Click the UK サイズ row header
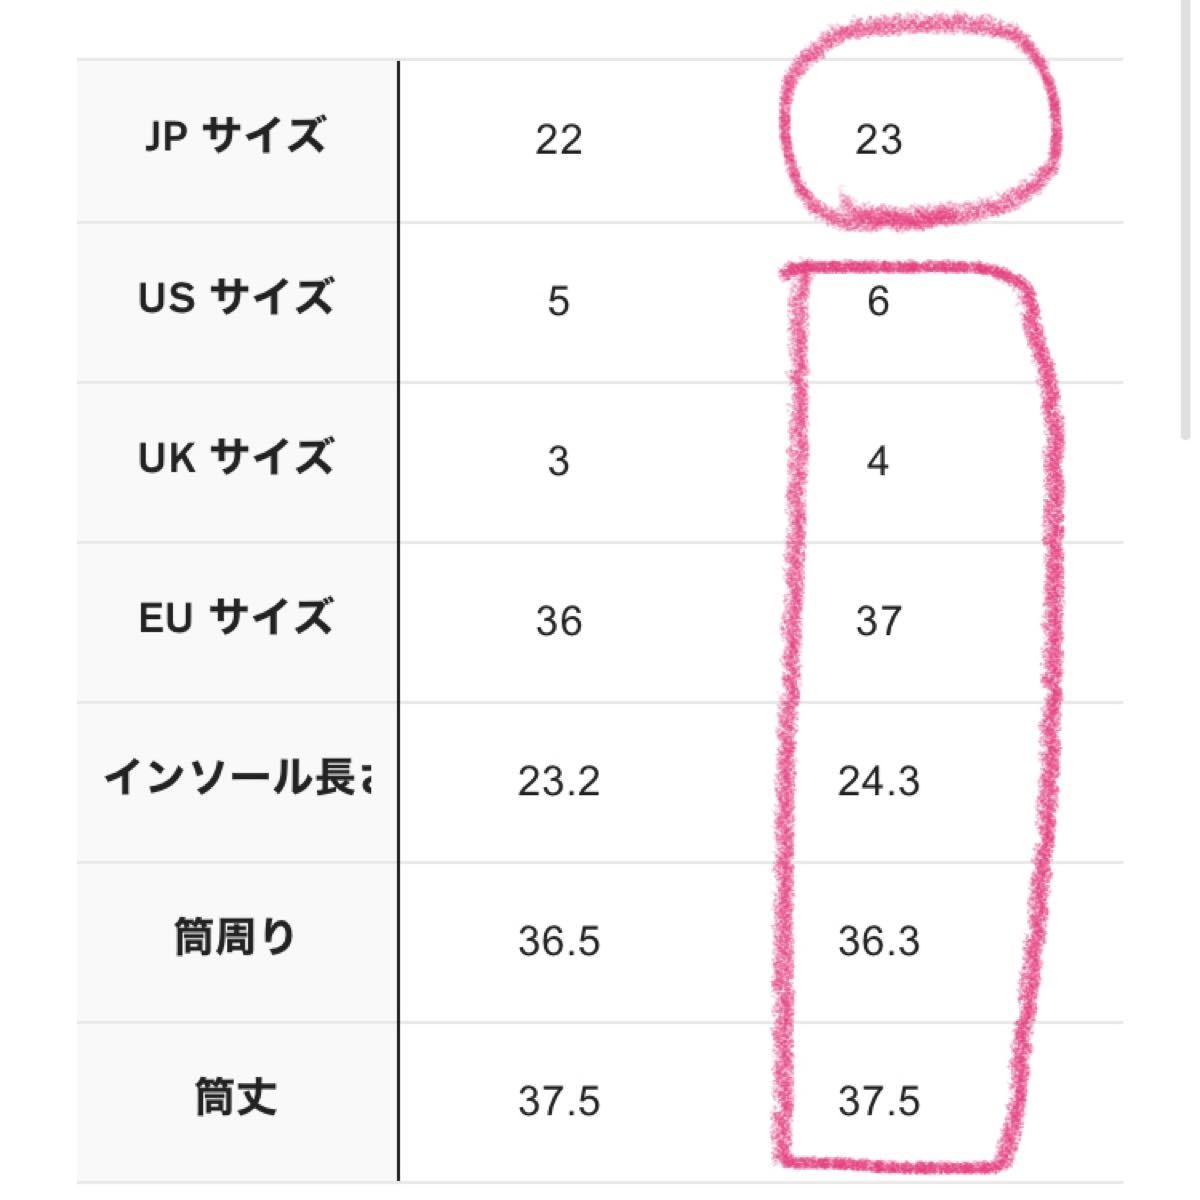The width and height of the screenshot is (1200, 1200). pyautogui.click(x=237, y=460)
